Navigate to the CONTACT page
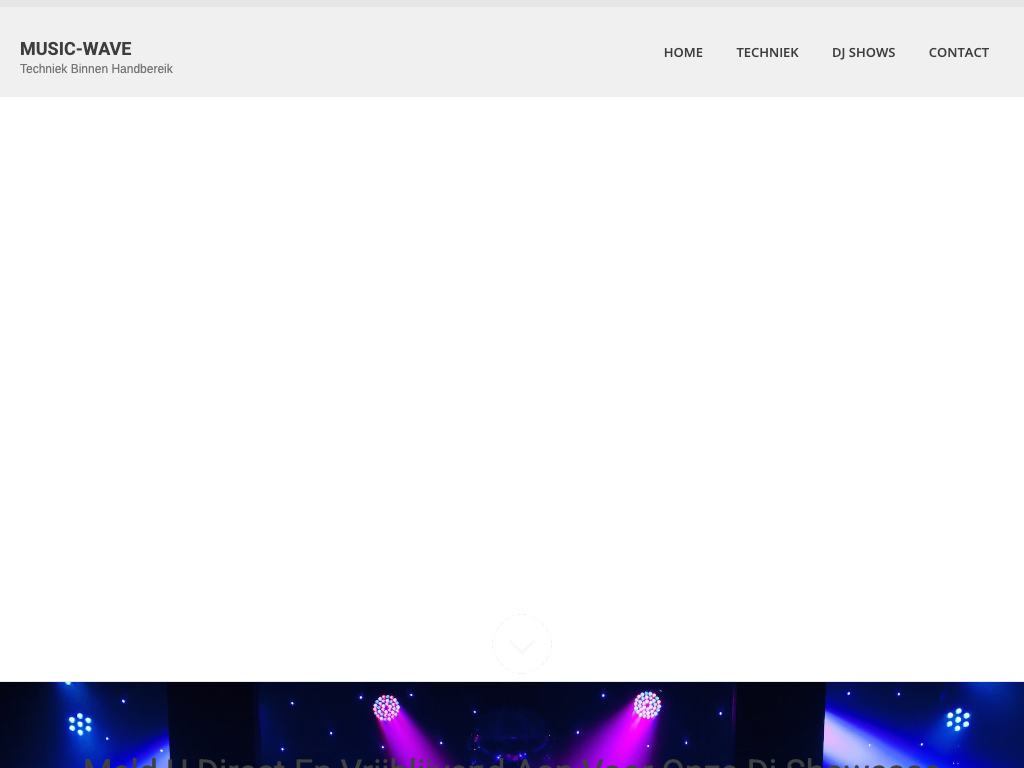The height and width of the screenshot is (768, 1024). point(958,52)
